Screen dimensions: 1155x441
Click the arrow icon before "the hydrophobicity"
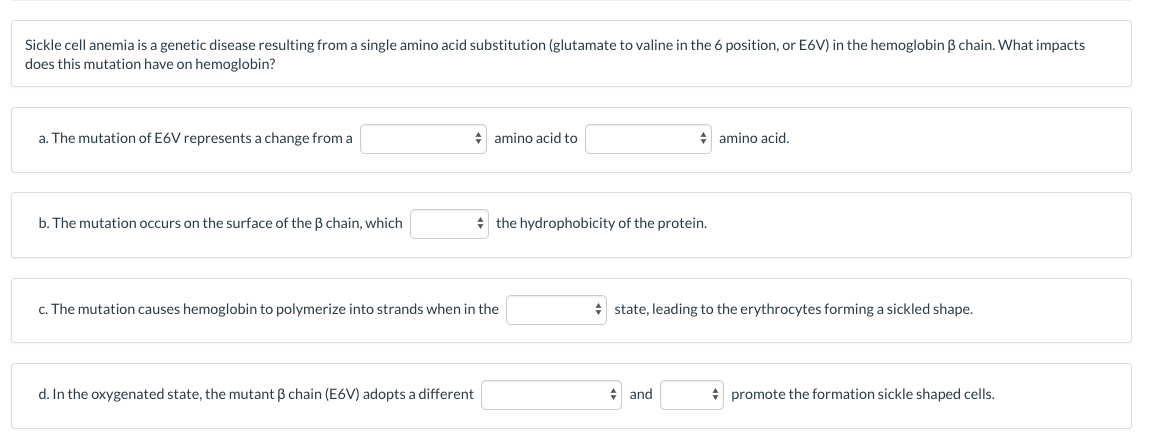[480, 223]
